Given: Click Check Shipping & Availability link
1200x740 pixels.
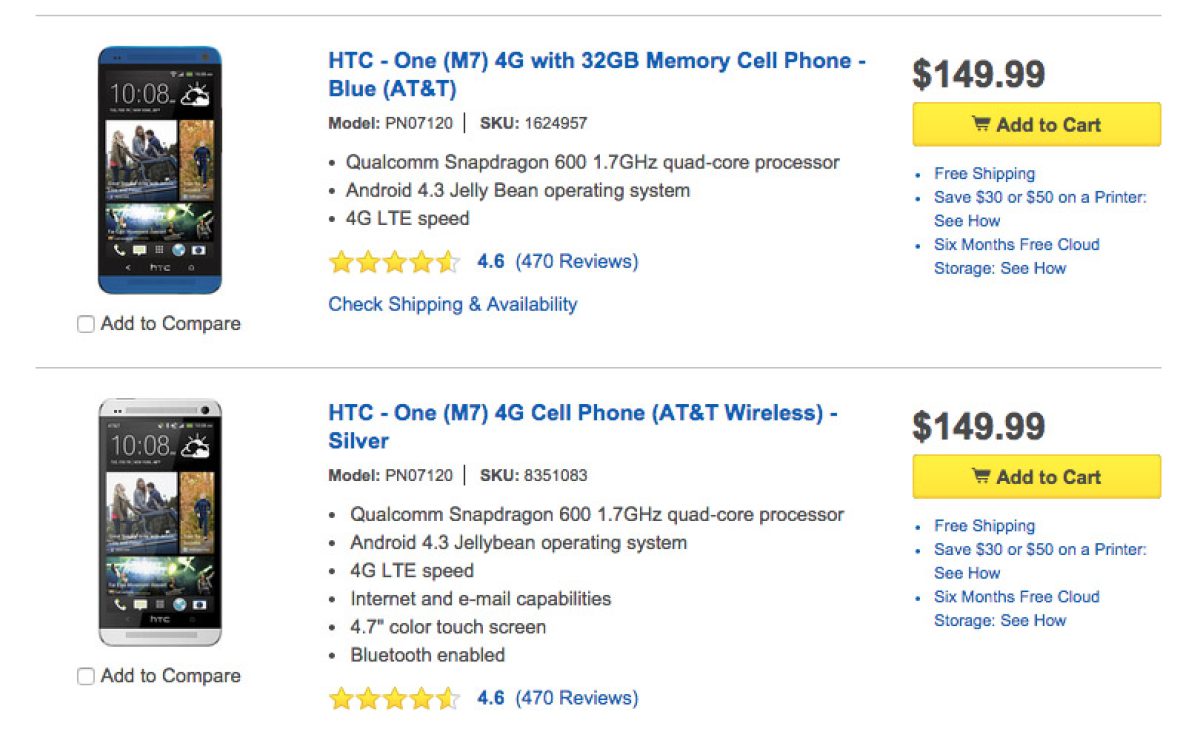Looking at the screenshot, I should [x=452, y=304].
